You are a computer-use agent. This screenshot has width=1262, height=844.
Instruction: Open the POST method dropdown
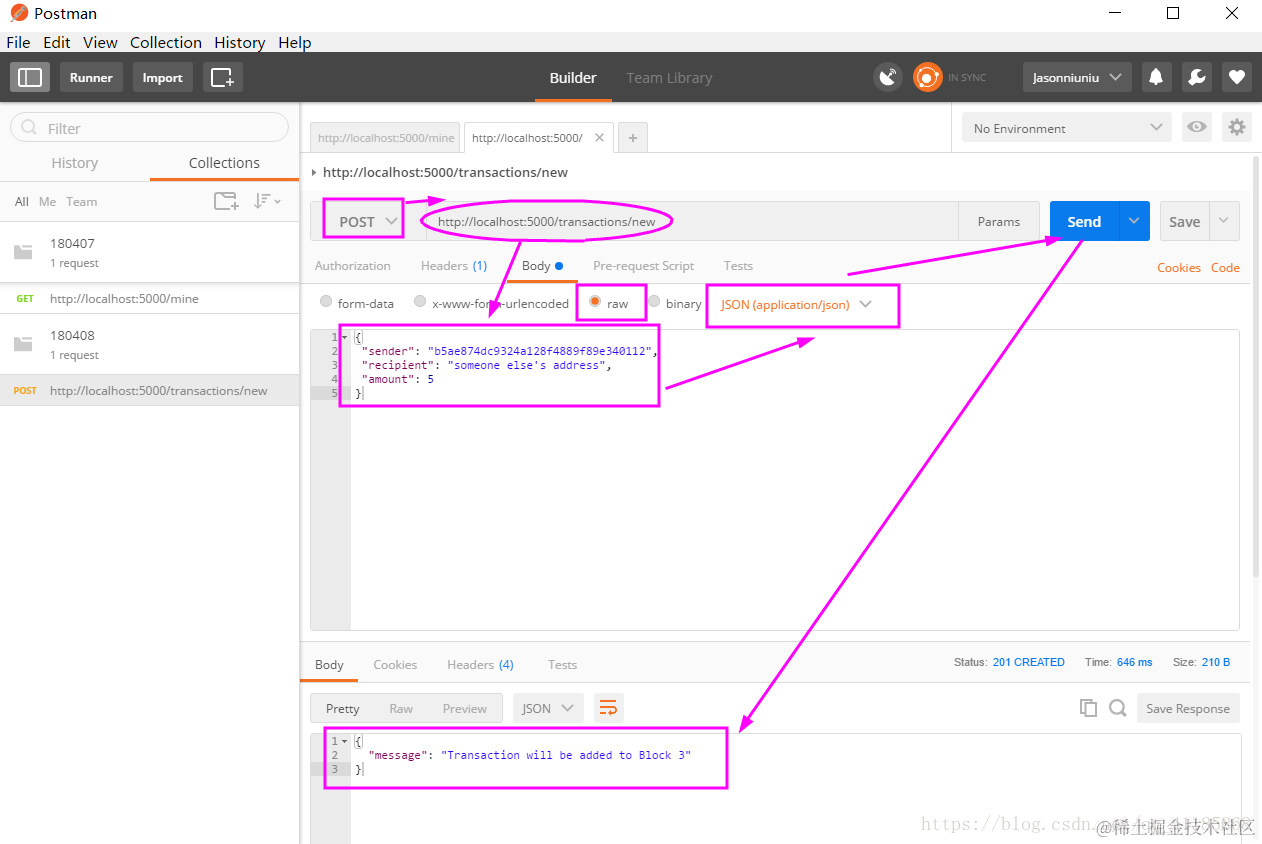pyautogui.click(x=368, y=221)
